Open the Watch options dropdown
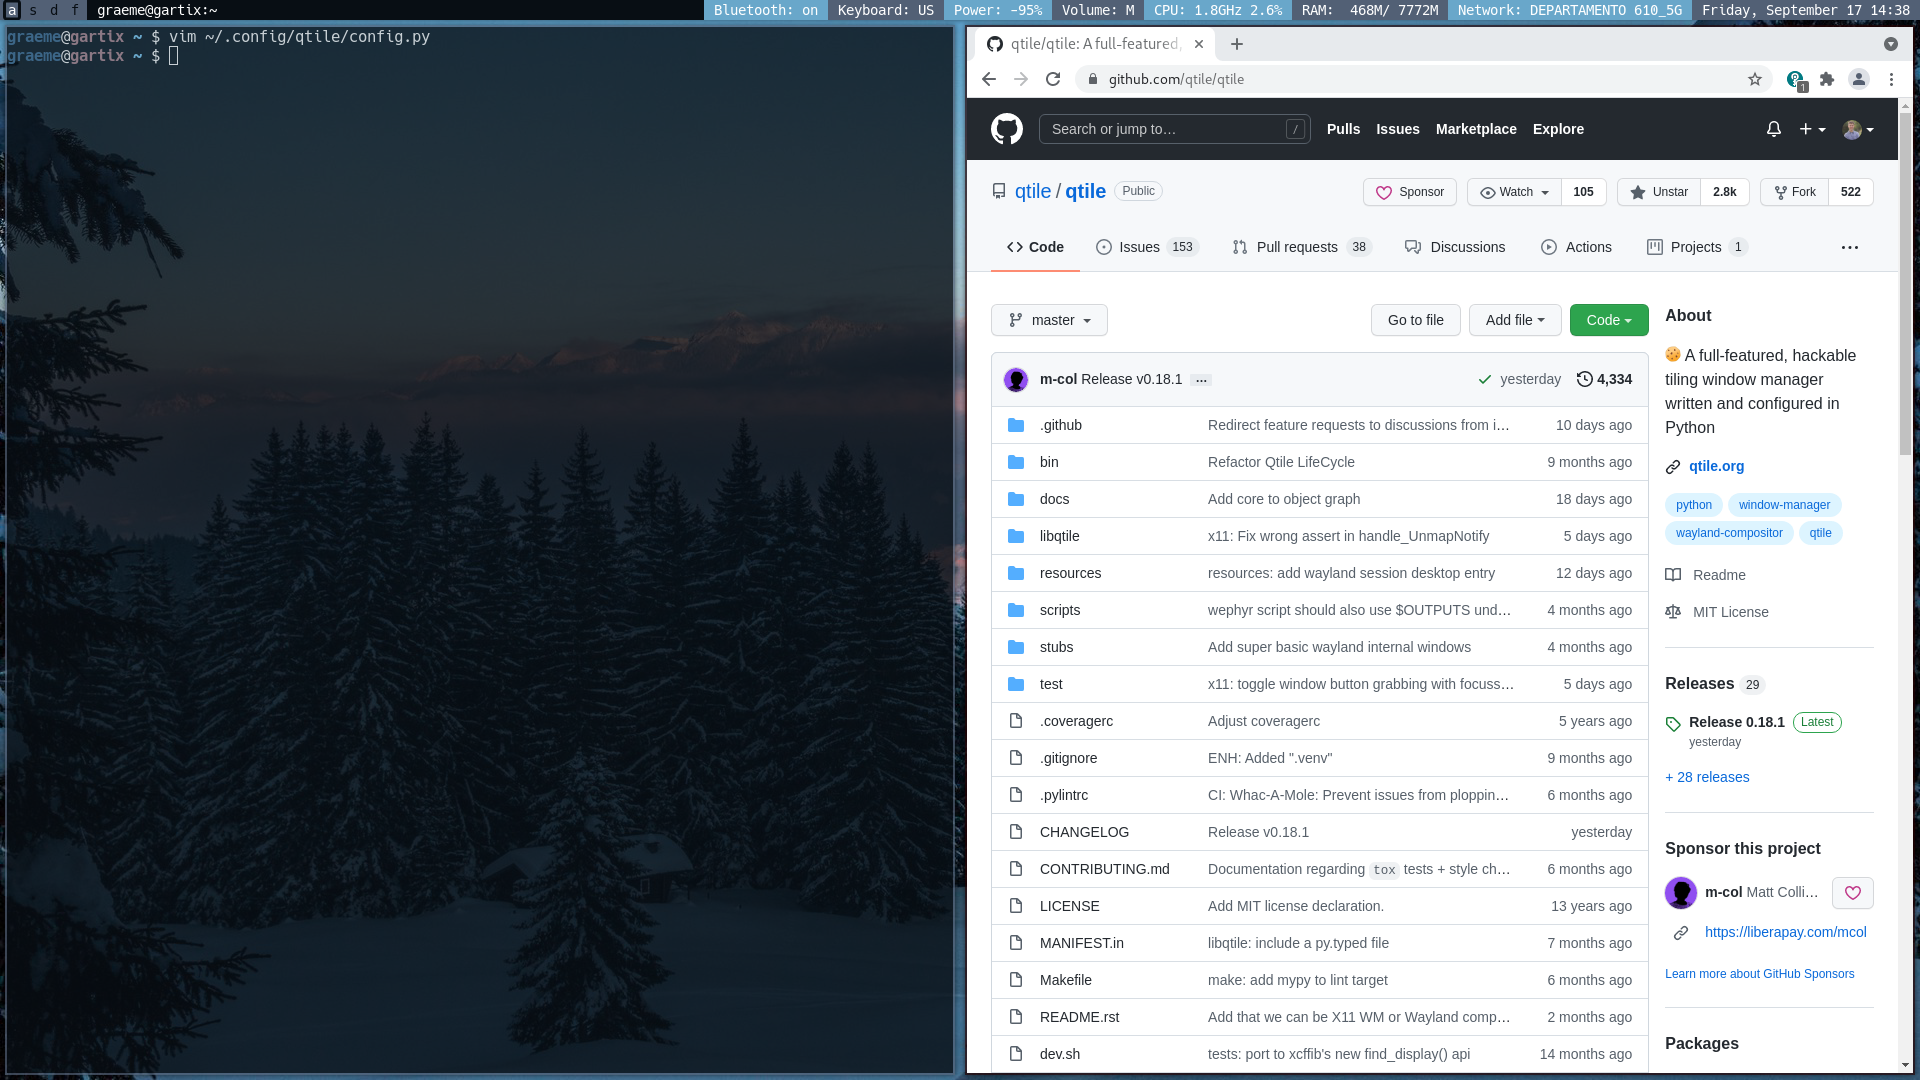 click(1513, 192)
